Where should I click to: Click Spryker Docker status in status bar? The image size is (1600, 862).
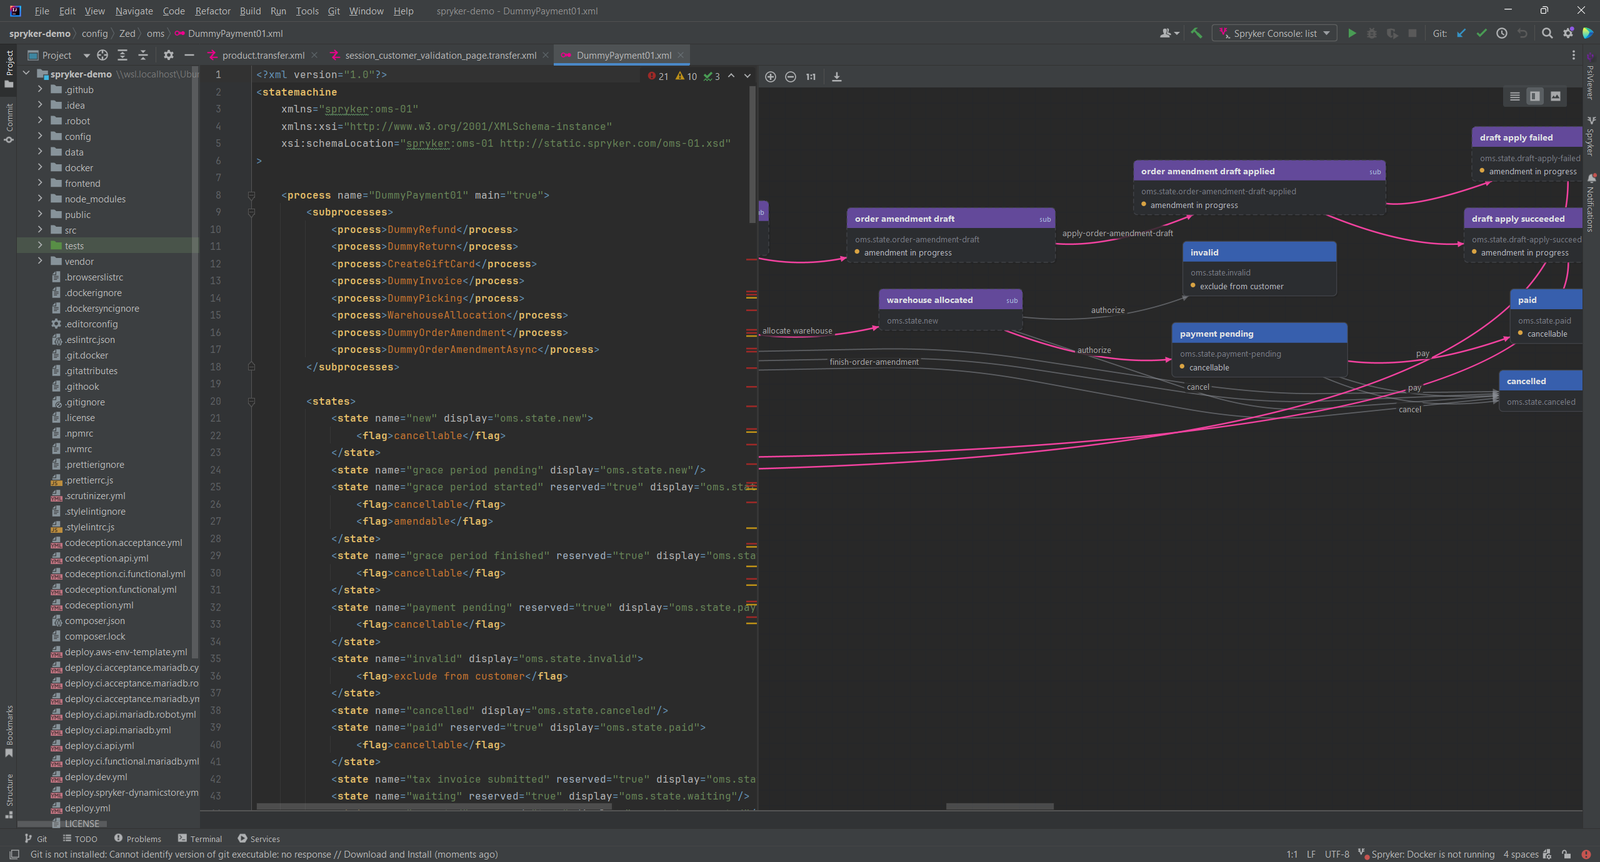[x=1426, y=854]
